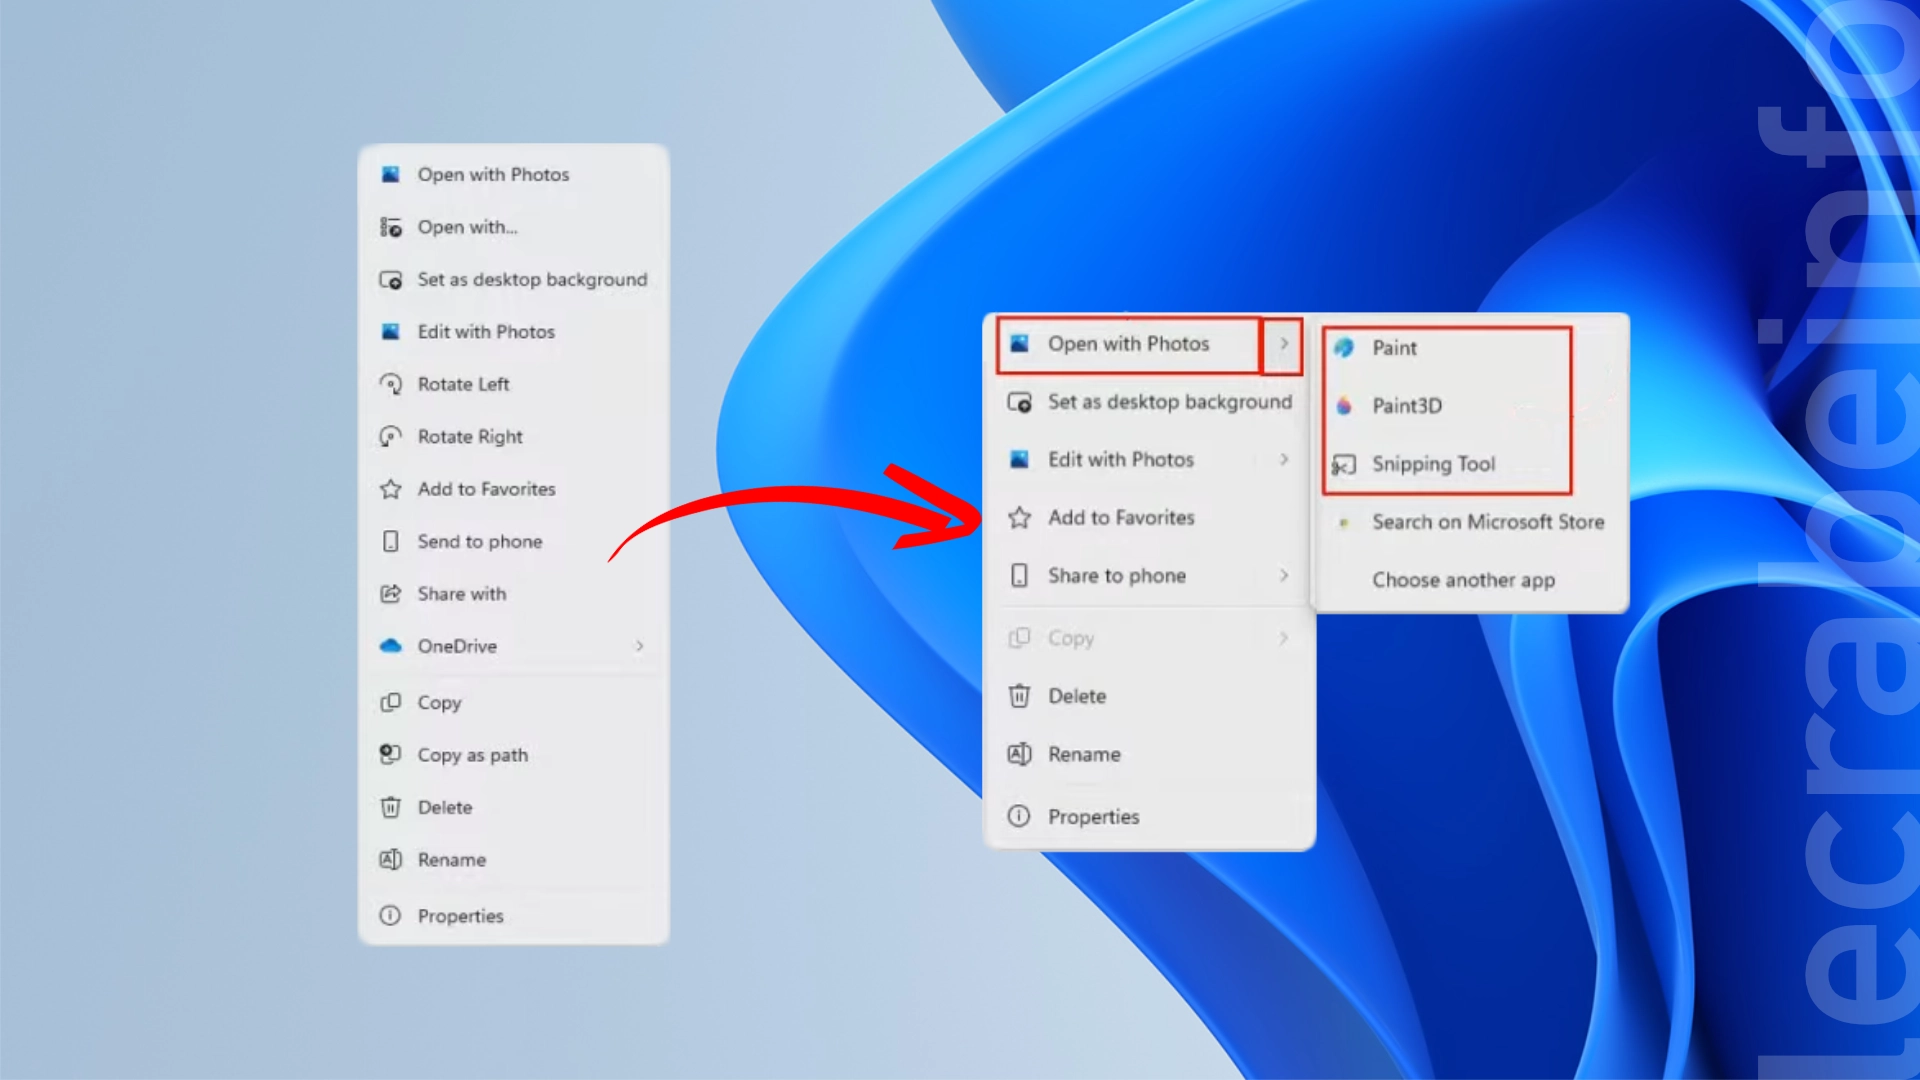Click the Paint3D app icon
The height and width of the screenshot is (1080, 1920).
click(x=1344, y=406)
